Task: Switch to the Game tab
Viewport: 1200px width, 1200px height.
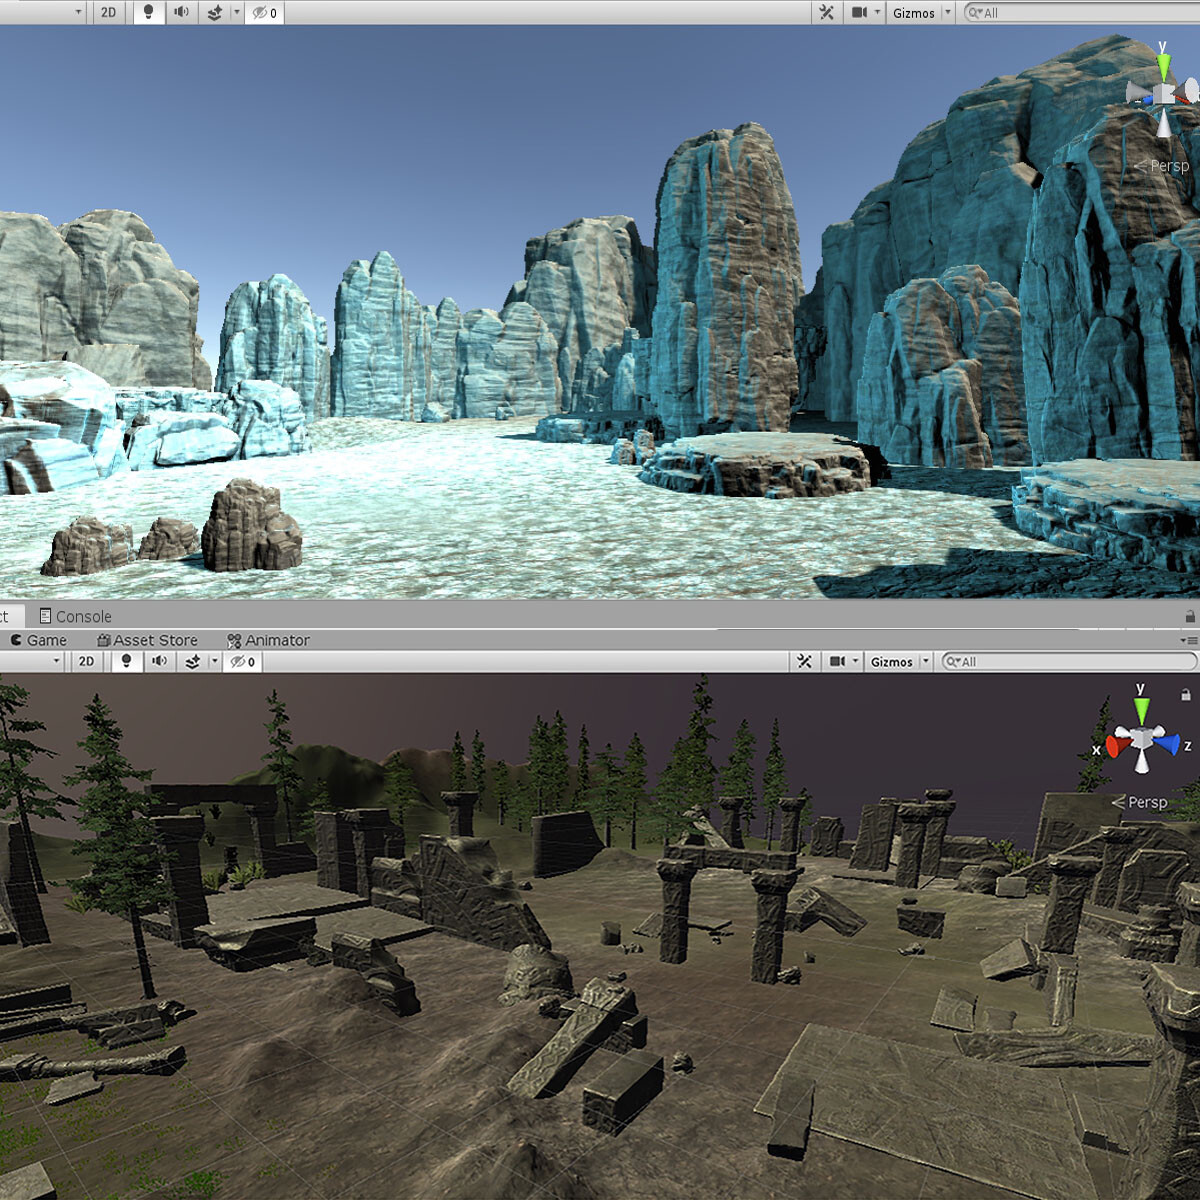Action: [41, 640]
